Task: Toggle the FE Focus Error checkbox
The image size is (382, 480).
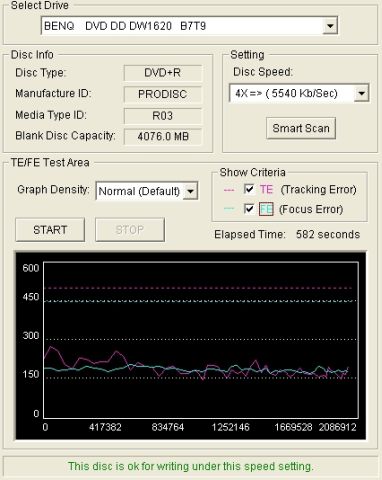Action: point(249,209)
